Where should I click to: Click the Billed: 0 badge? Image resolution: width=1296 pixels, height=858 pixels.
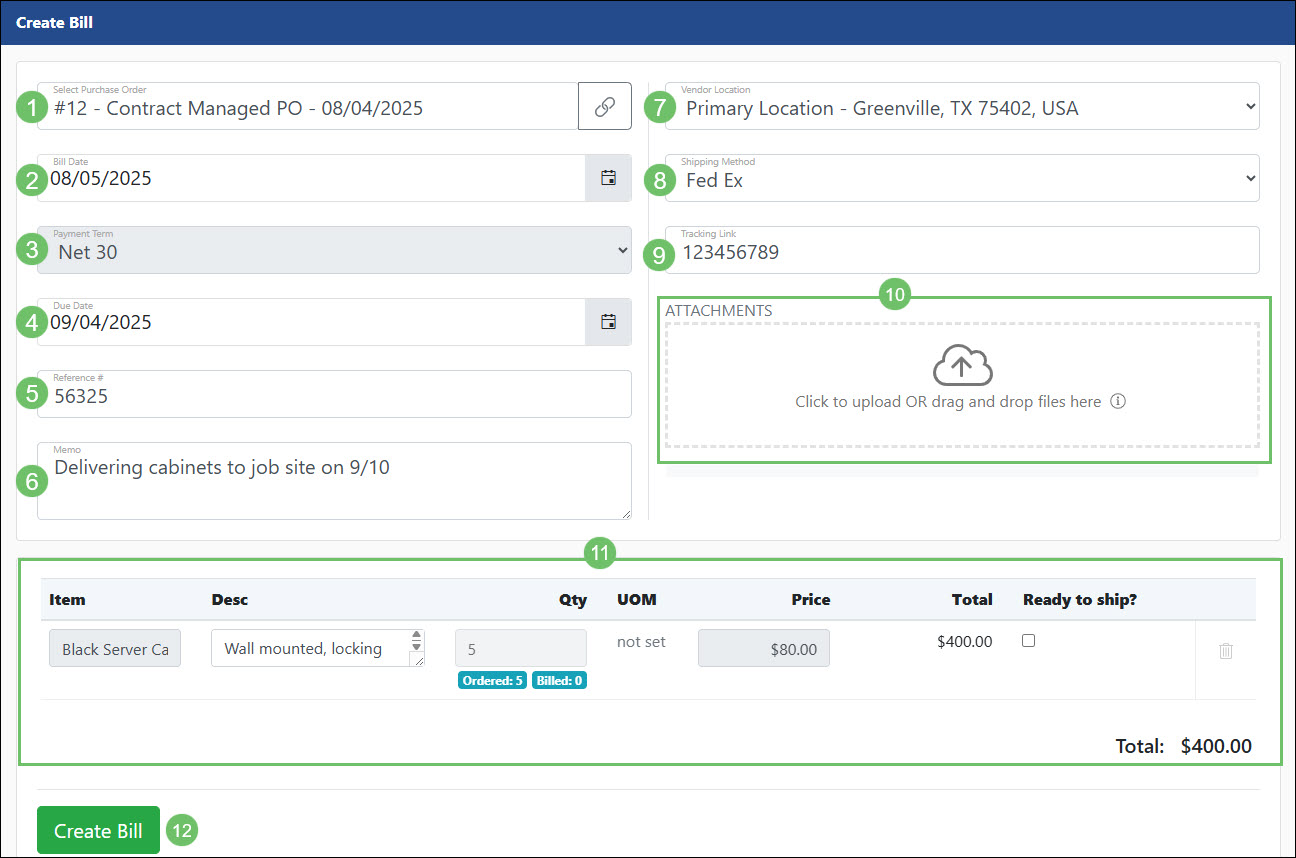point(559,679)
